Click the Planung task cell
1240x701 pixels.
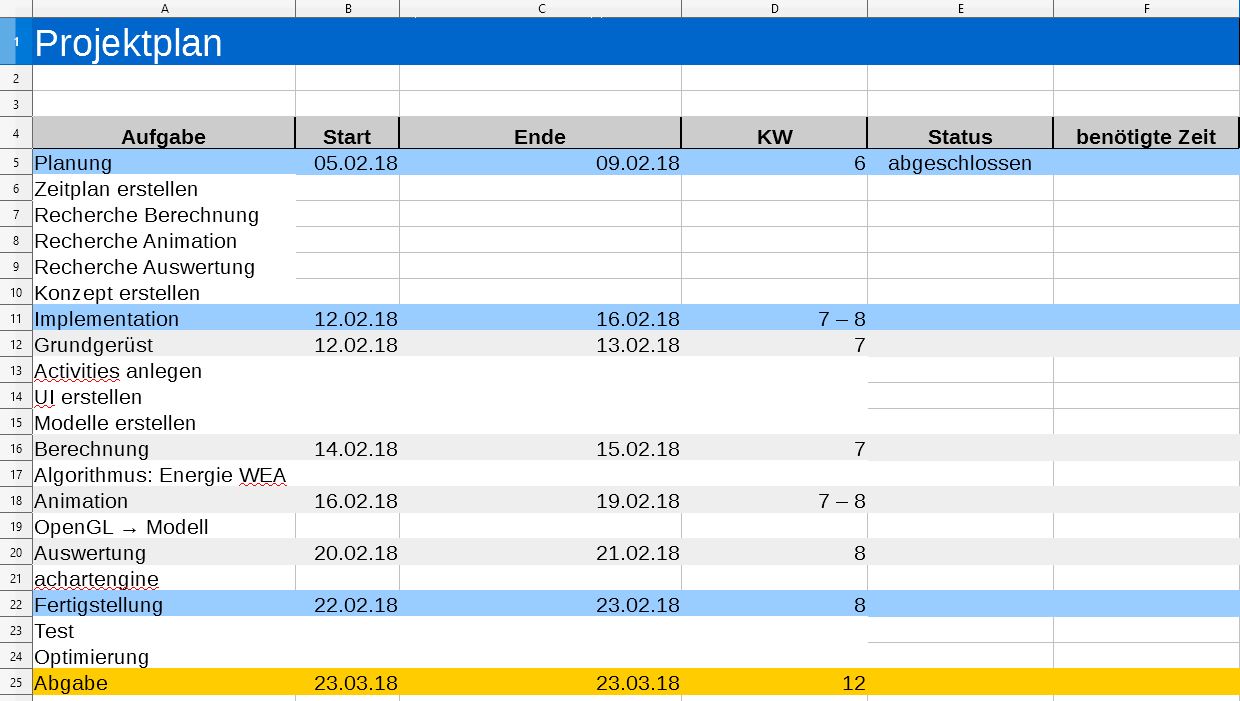[74, 163]
